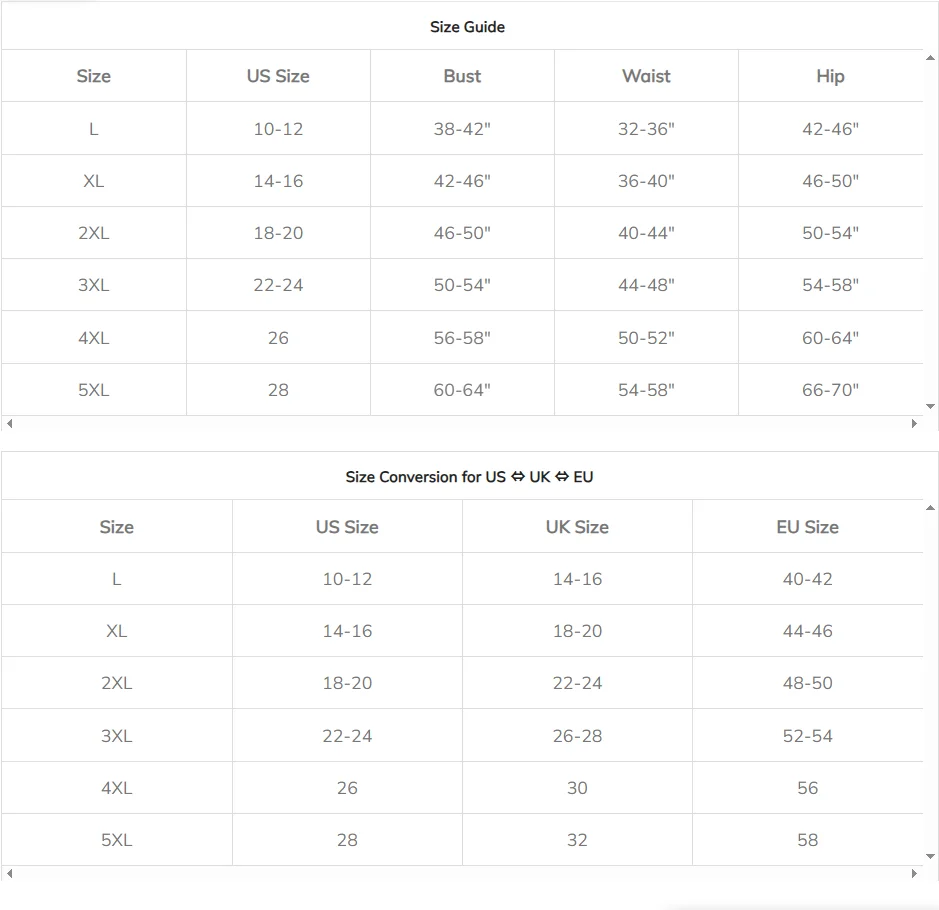The width and height of the screenshot is (939, 910).
Task: Click the 2XL EU size 48-50 cell
Action: [807, 683]
